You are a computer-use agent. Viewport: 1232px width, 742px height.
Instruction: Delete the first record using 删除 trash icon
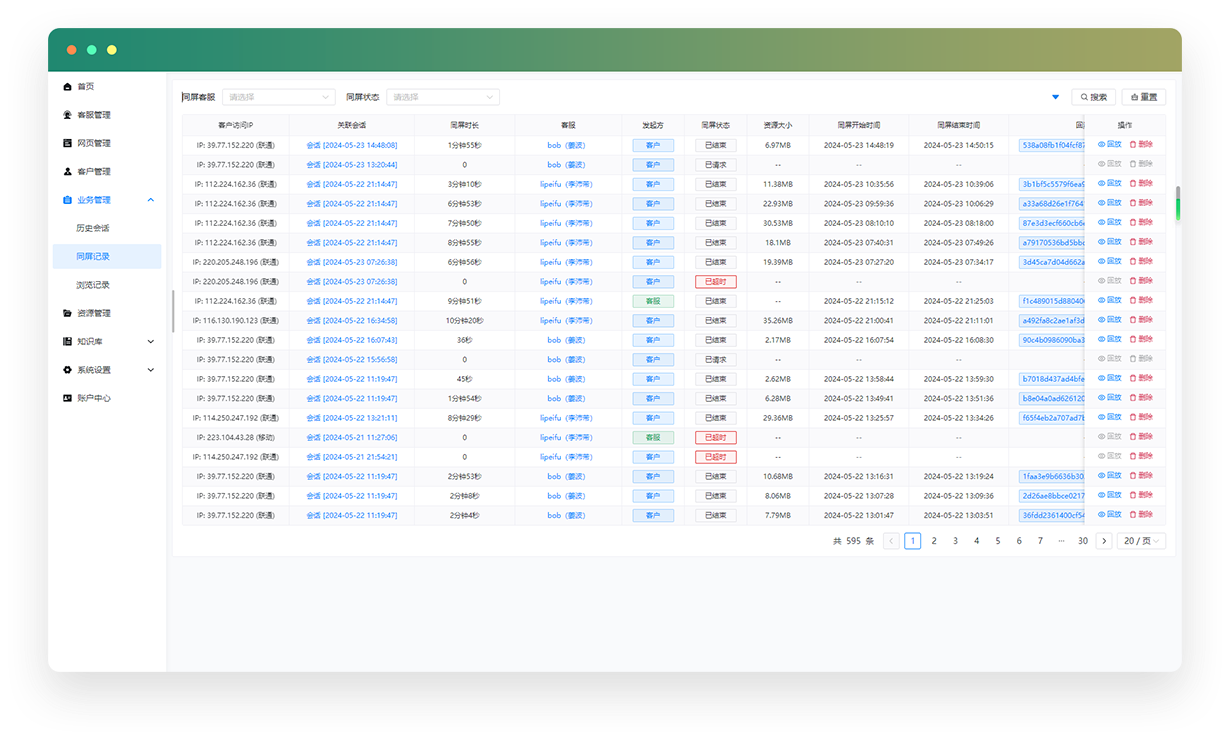[1134, 145]
